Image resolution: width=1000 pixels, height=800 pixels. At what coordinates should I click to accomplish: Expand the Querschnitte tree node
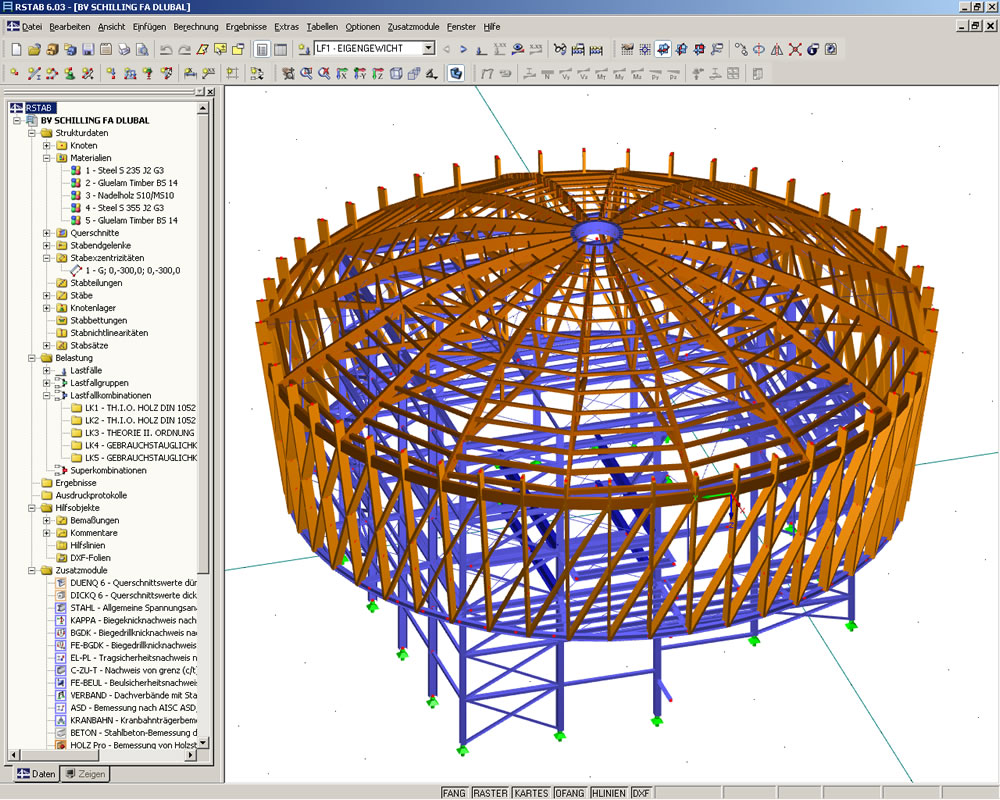click(x=47, y=233)
